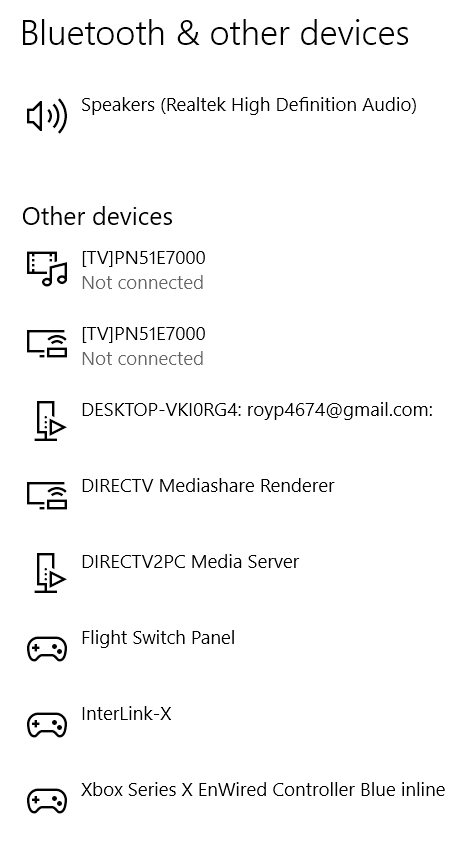This screenshot has height=852, width=476.
Task: Click the film-and-music media icon for TV
Action: pos(47,268)
